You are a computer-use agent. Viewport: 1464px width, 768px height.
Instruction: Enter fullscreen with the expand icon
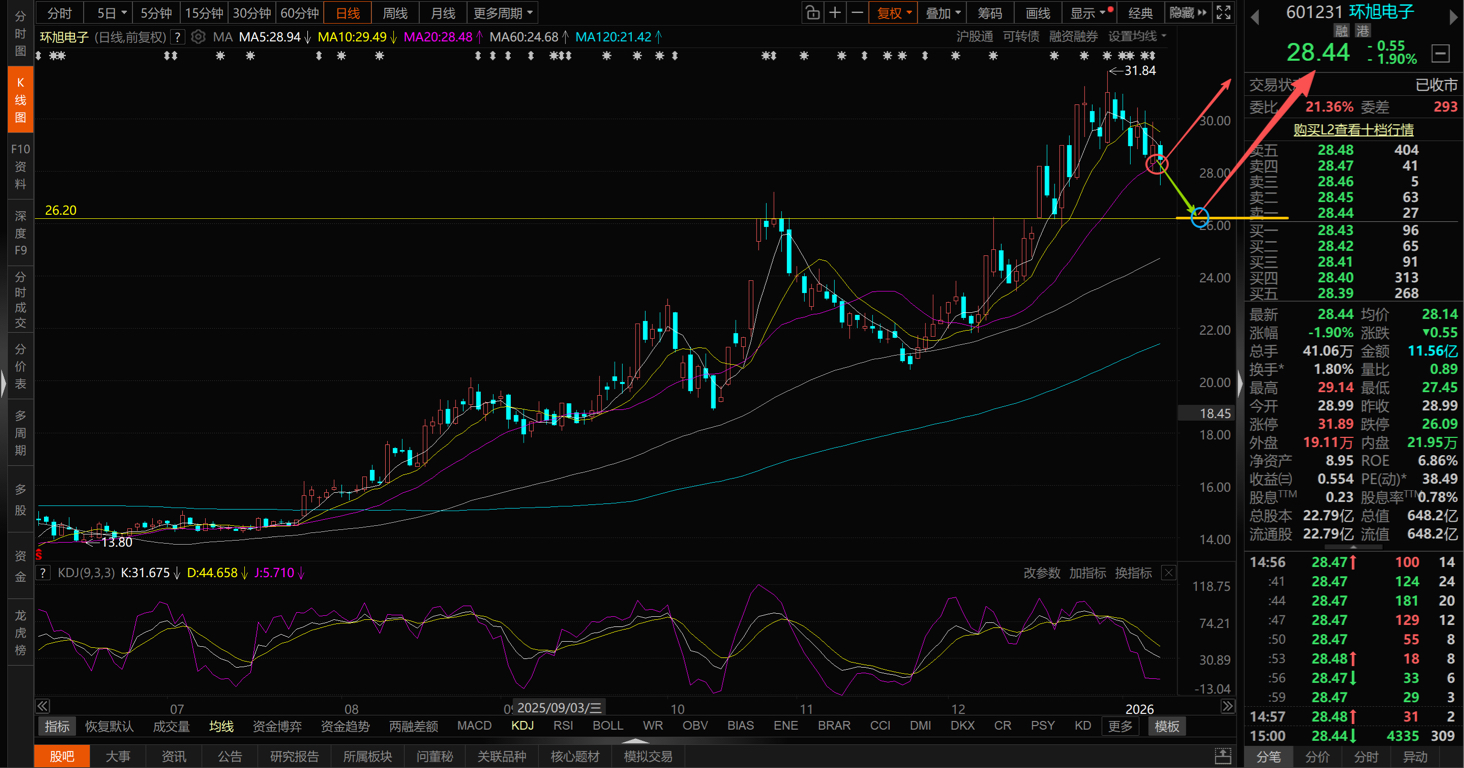click(x=1223, y=13)
